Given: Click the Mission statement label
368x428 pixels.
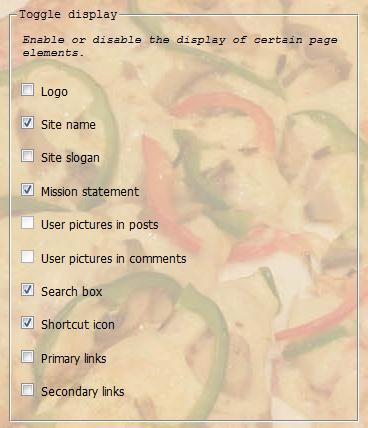Looking at the screenshot, I should tap(90, 192).
